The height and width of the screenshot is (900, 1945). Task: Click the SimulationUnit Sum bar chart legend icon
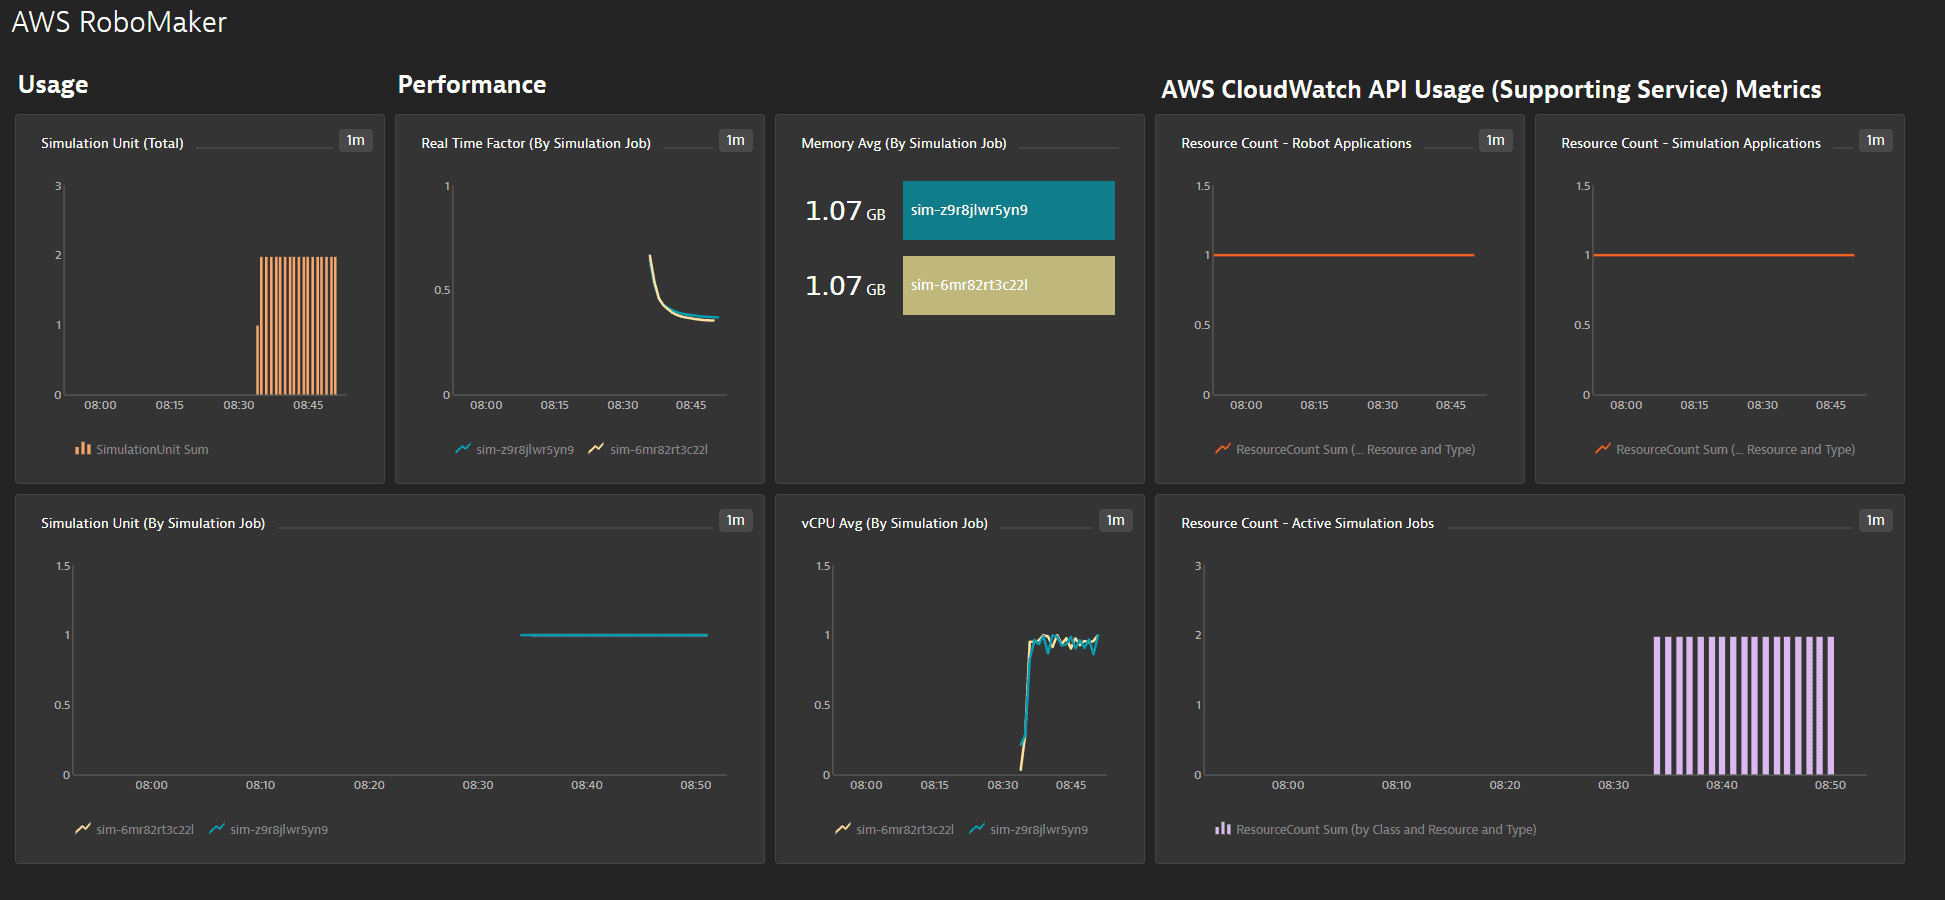coord(83,449)
